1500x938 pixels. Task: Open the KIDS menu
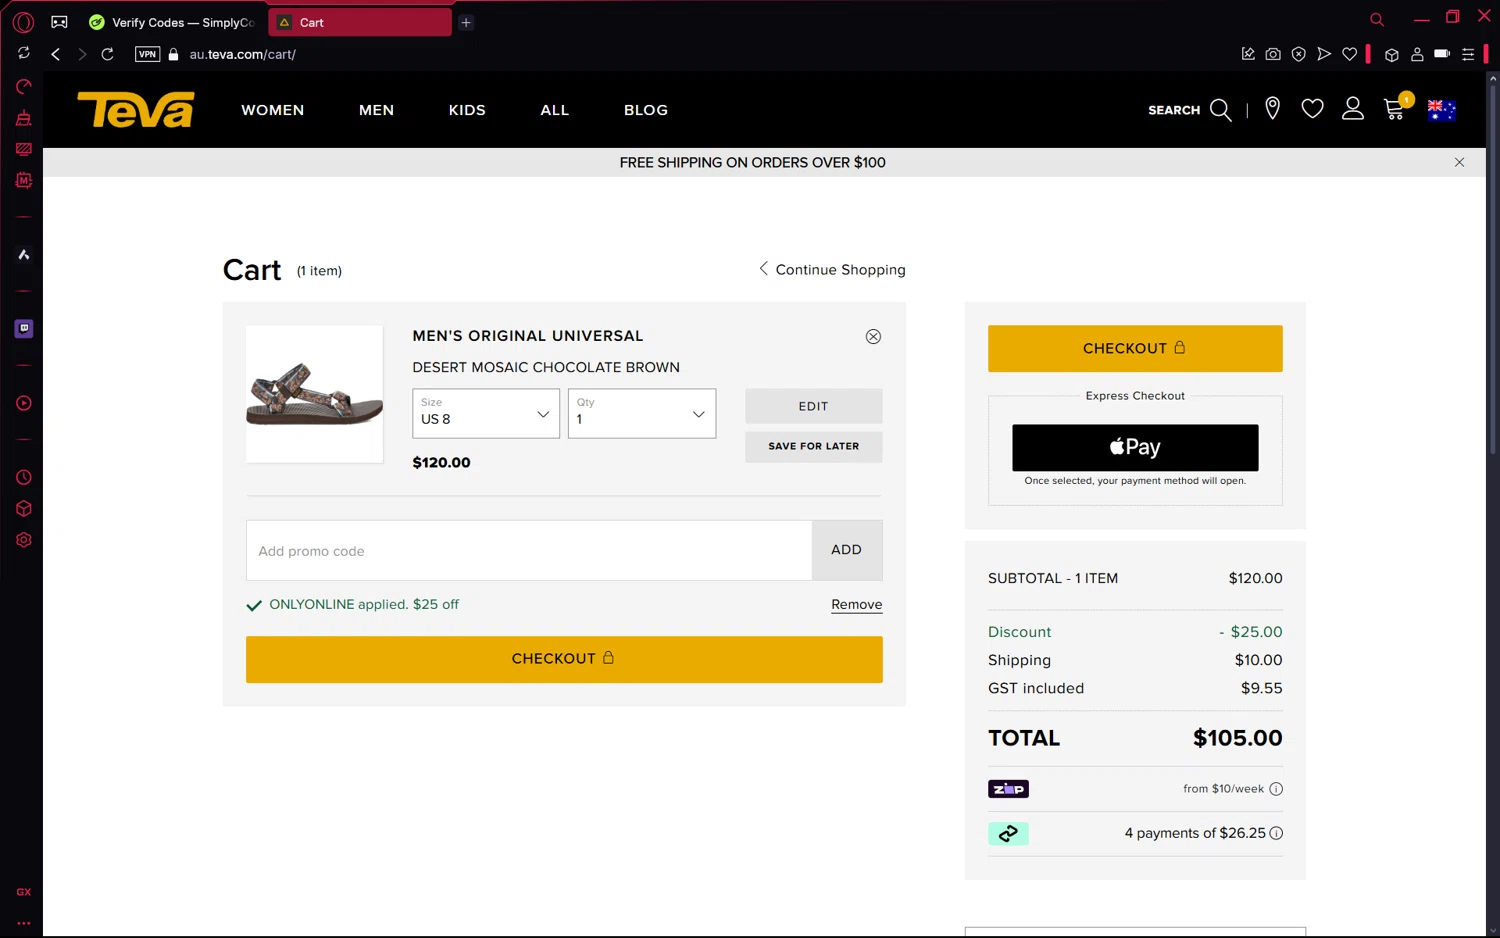(x=467, y=110)
